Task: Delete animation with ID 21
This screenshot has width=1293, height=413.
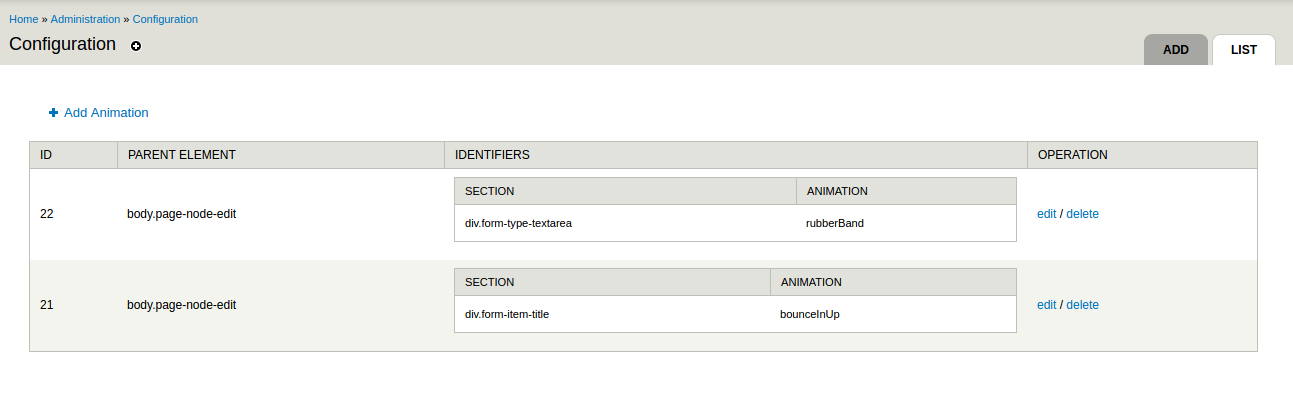Action: point(1082,305)
